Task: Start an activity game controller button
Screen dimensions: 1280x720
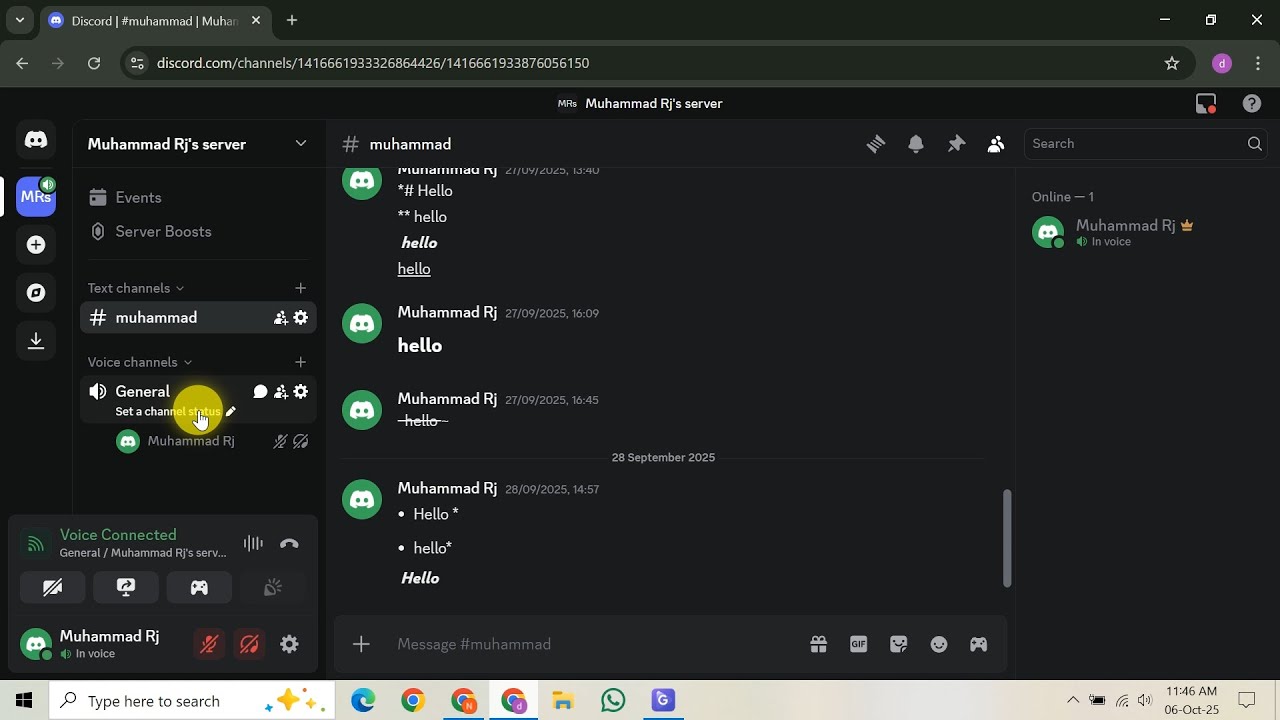Action: pyautogui.click(x=199, y=588)
